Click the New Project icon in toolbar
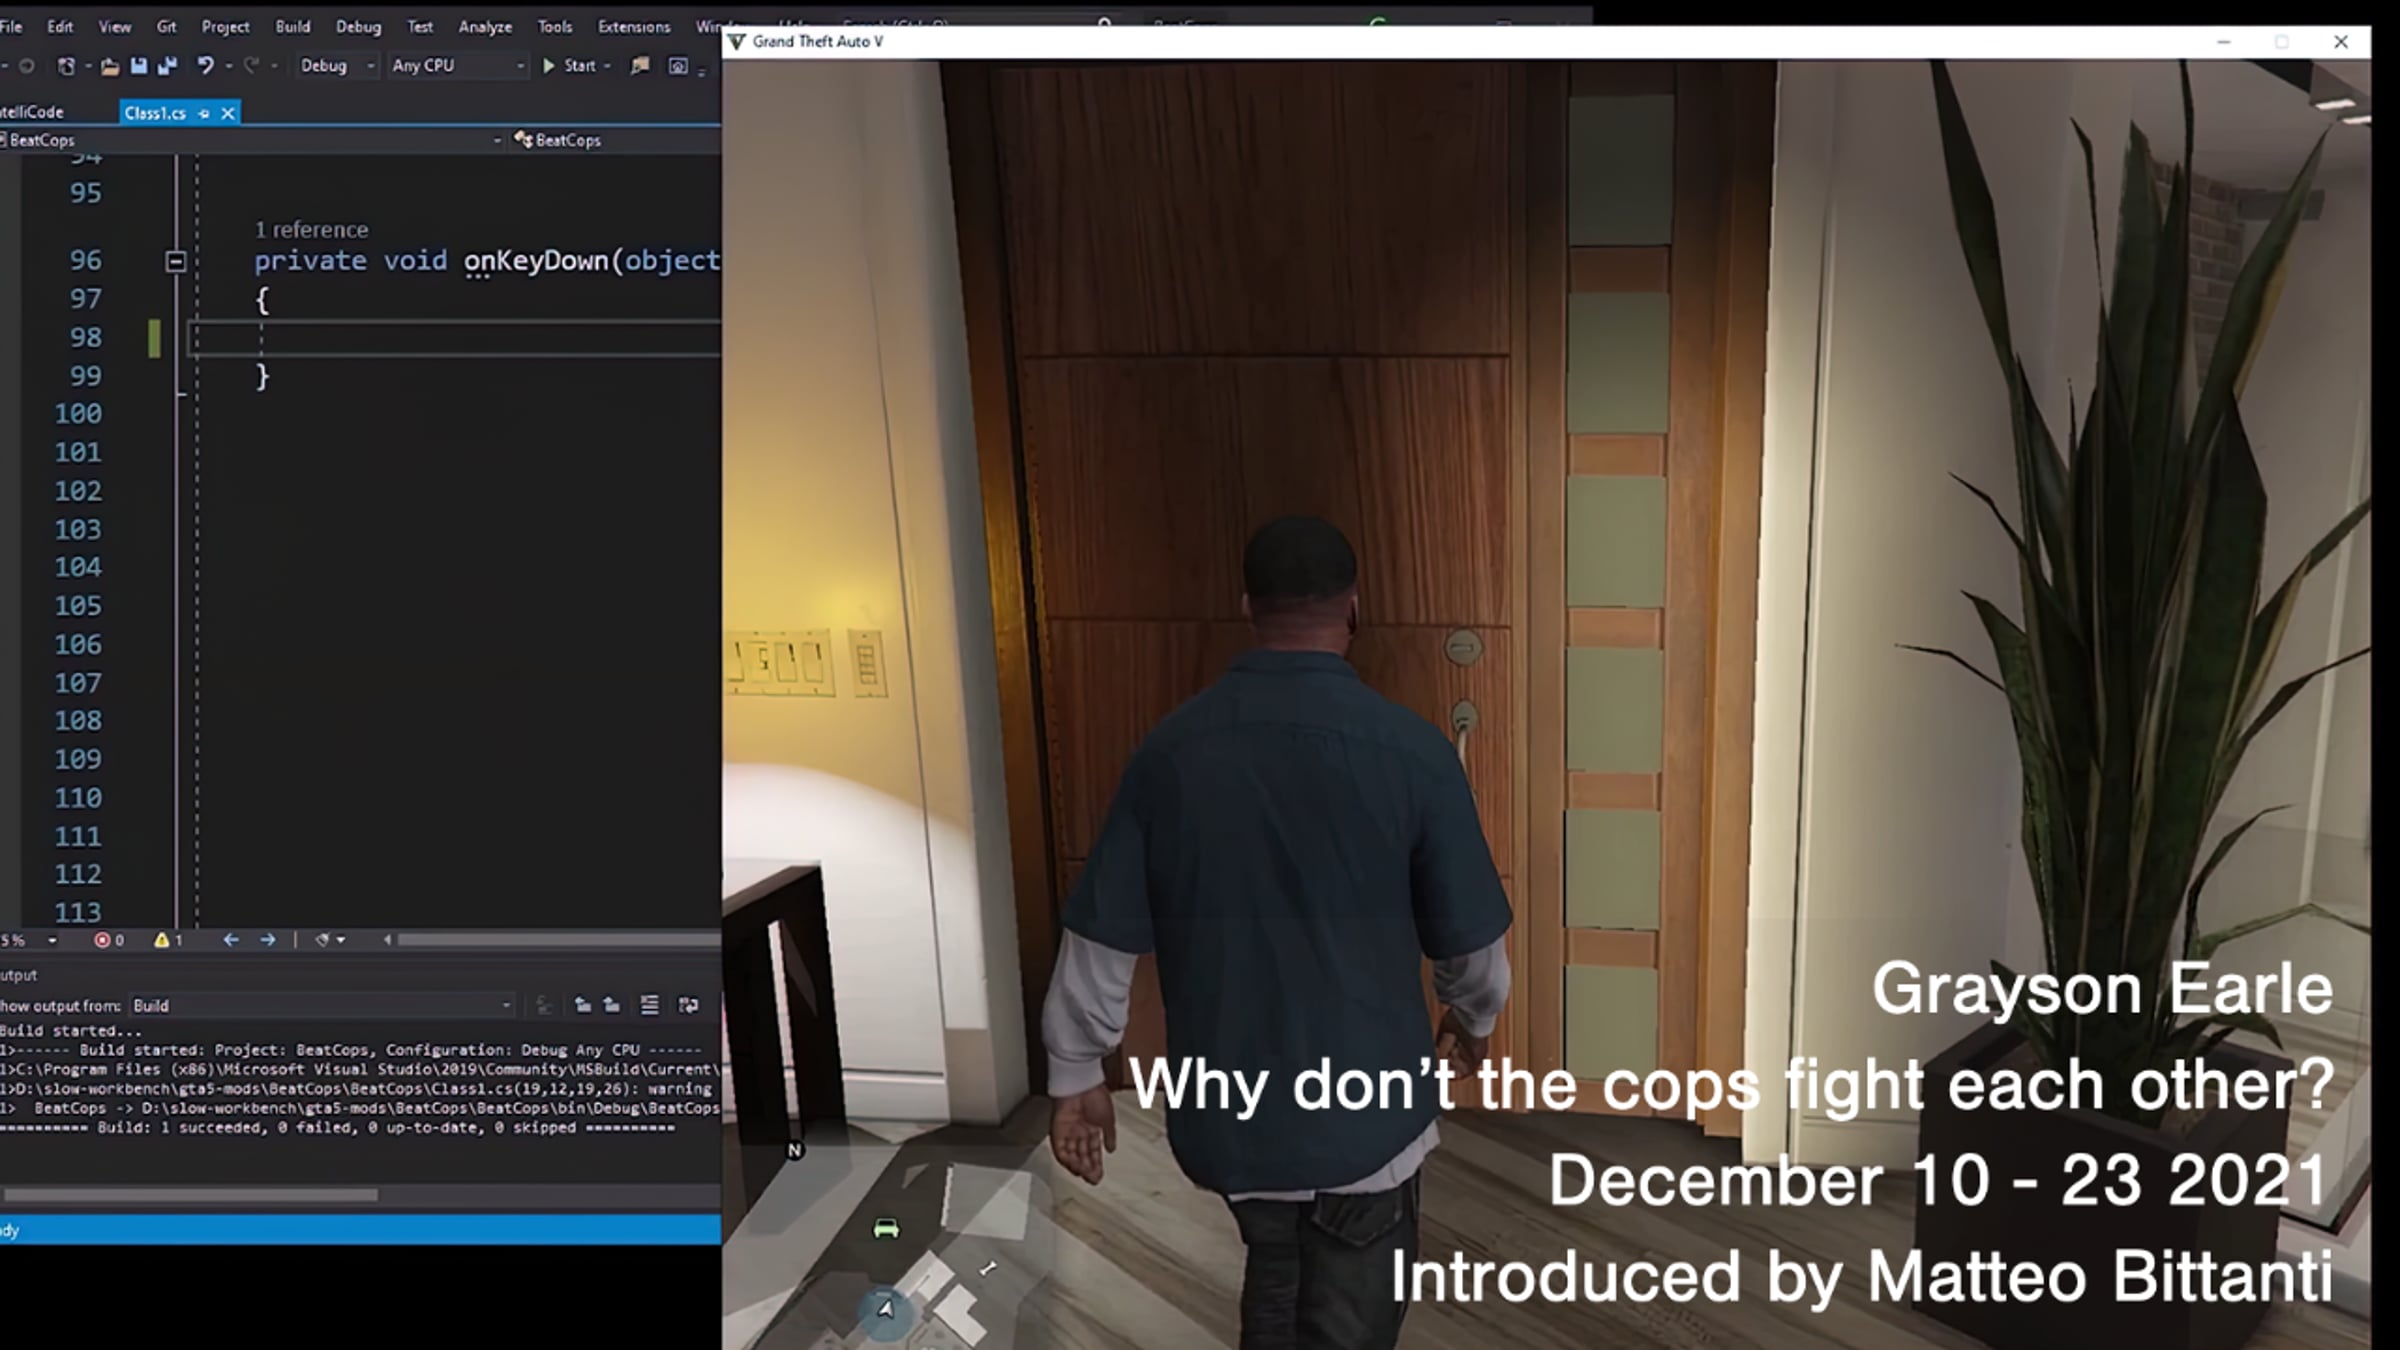2400x1350 pixels. (66, 66)
